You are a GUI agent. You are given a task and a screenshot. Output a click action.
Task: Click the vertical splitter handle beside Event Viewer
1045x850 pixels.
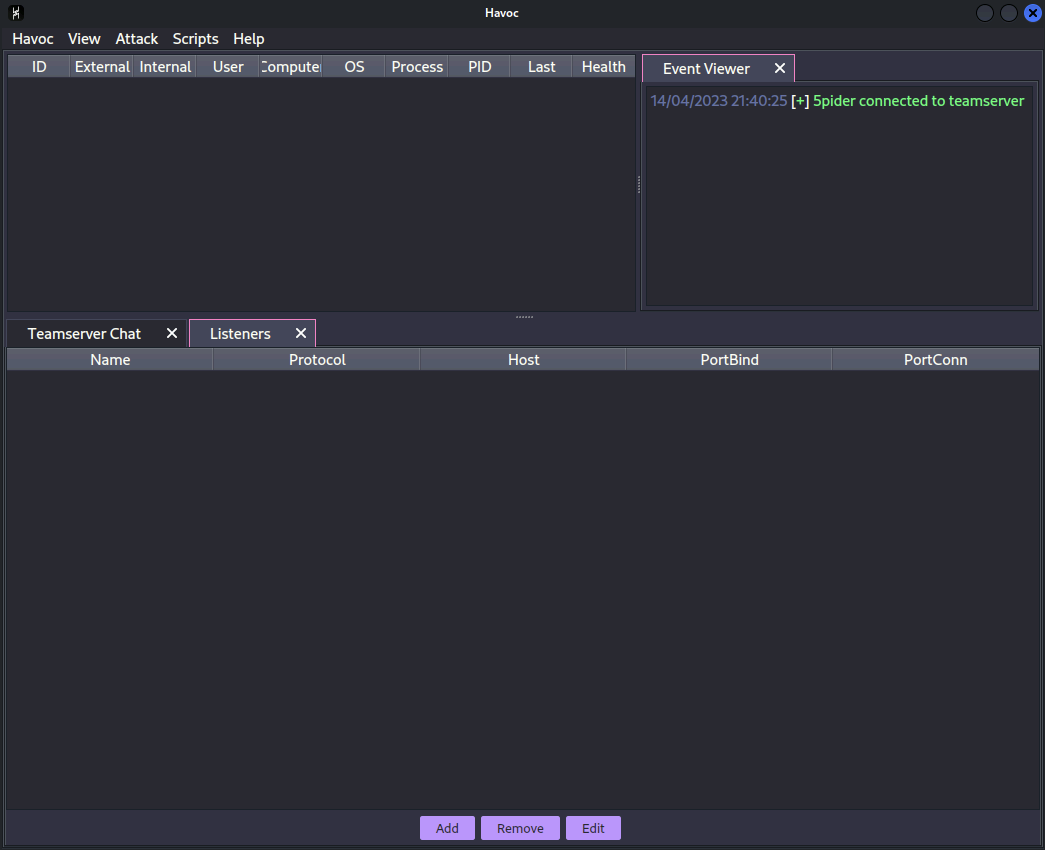tap(638, 184)
